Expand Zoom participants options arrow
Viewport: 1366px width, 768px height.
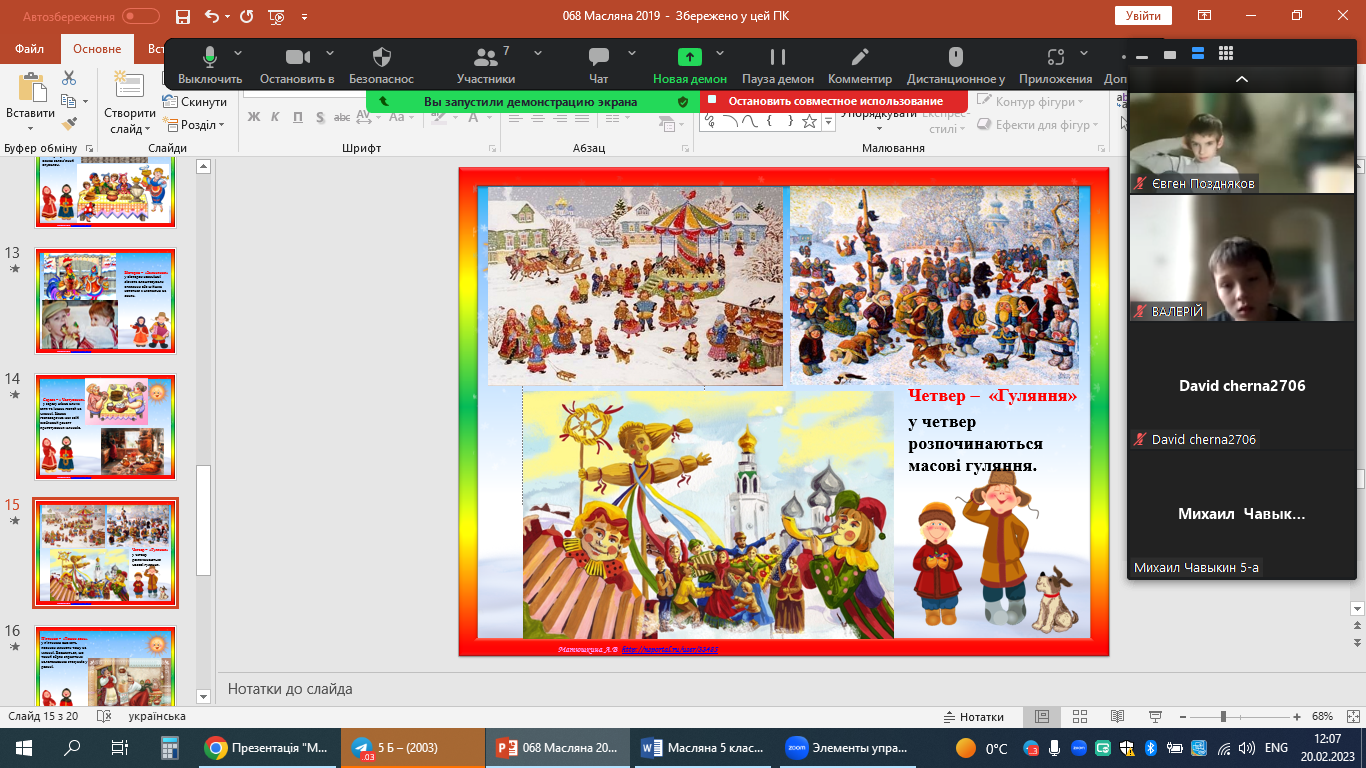538,52
